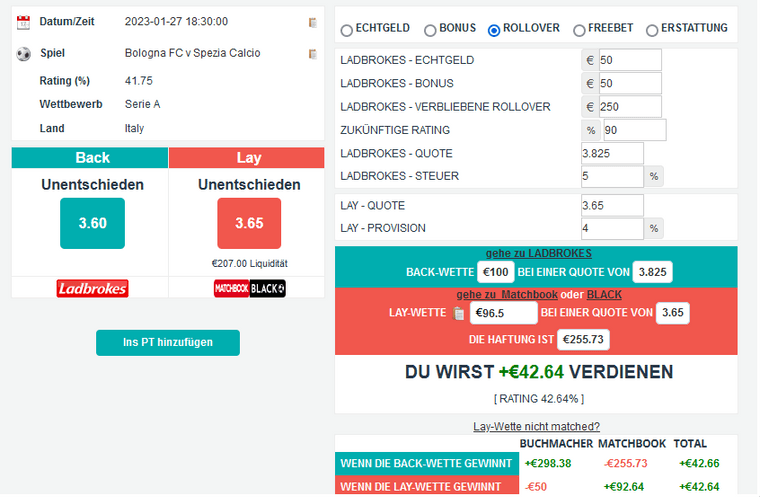Select the FREEBET radio option
Viewport: 760px width, 497px height.
click(x=579, y=31)
